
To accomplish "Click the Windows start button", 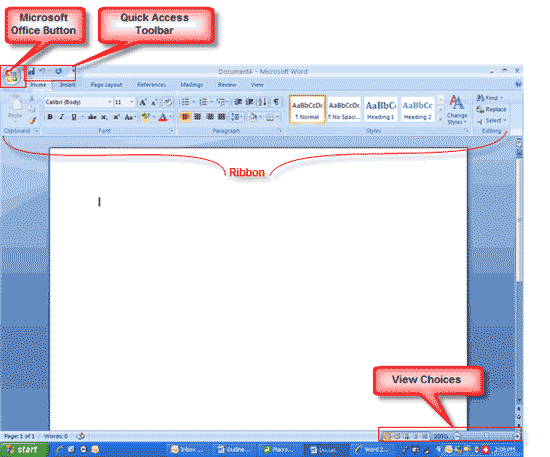I will pos(24,450).
